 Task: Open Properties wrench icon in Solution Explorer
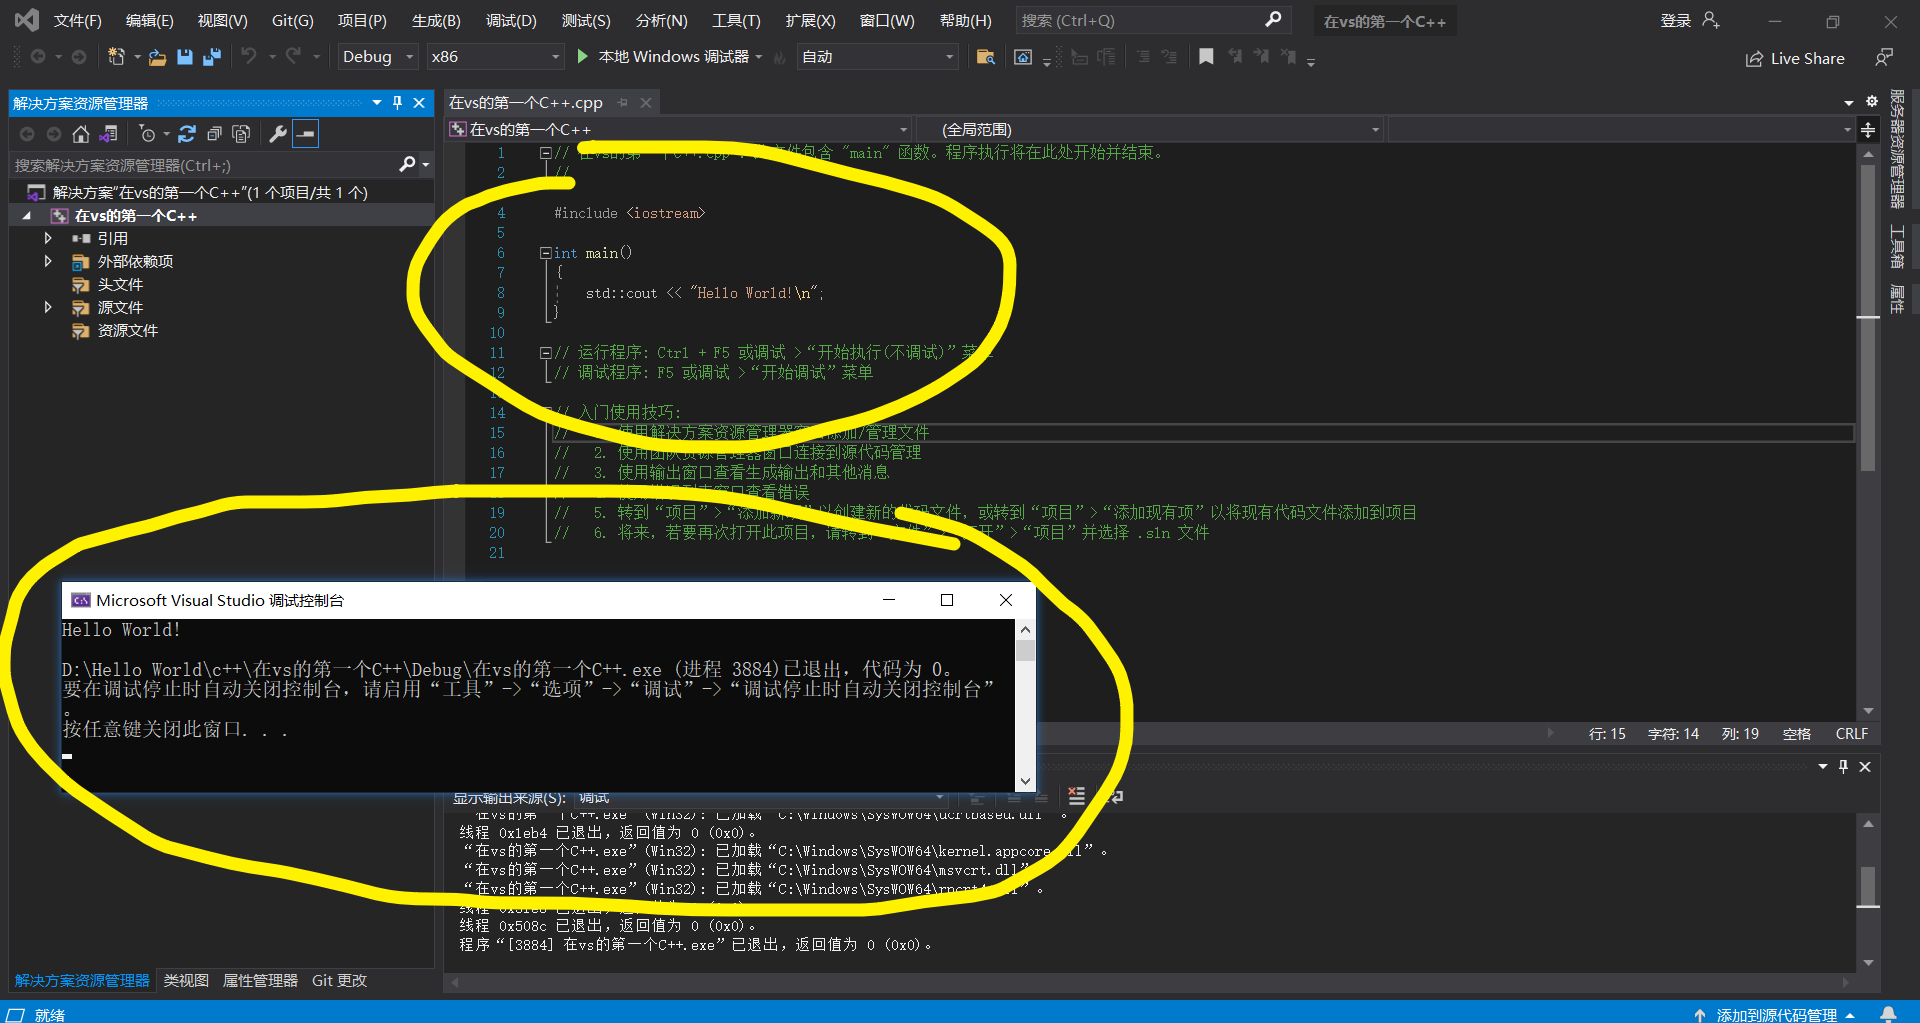coord(278,134)
